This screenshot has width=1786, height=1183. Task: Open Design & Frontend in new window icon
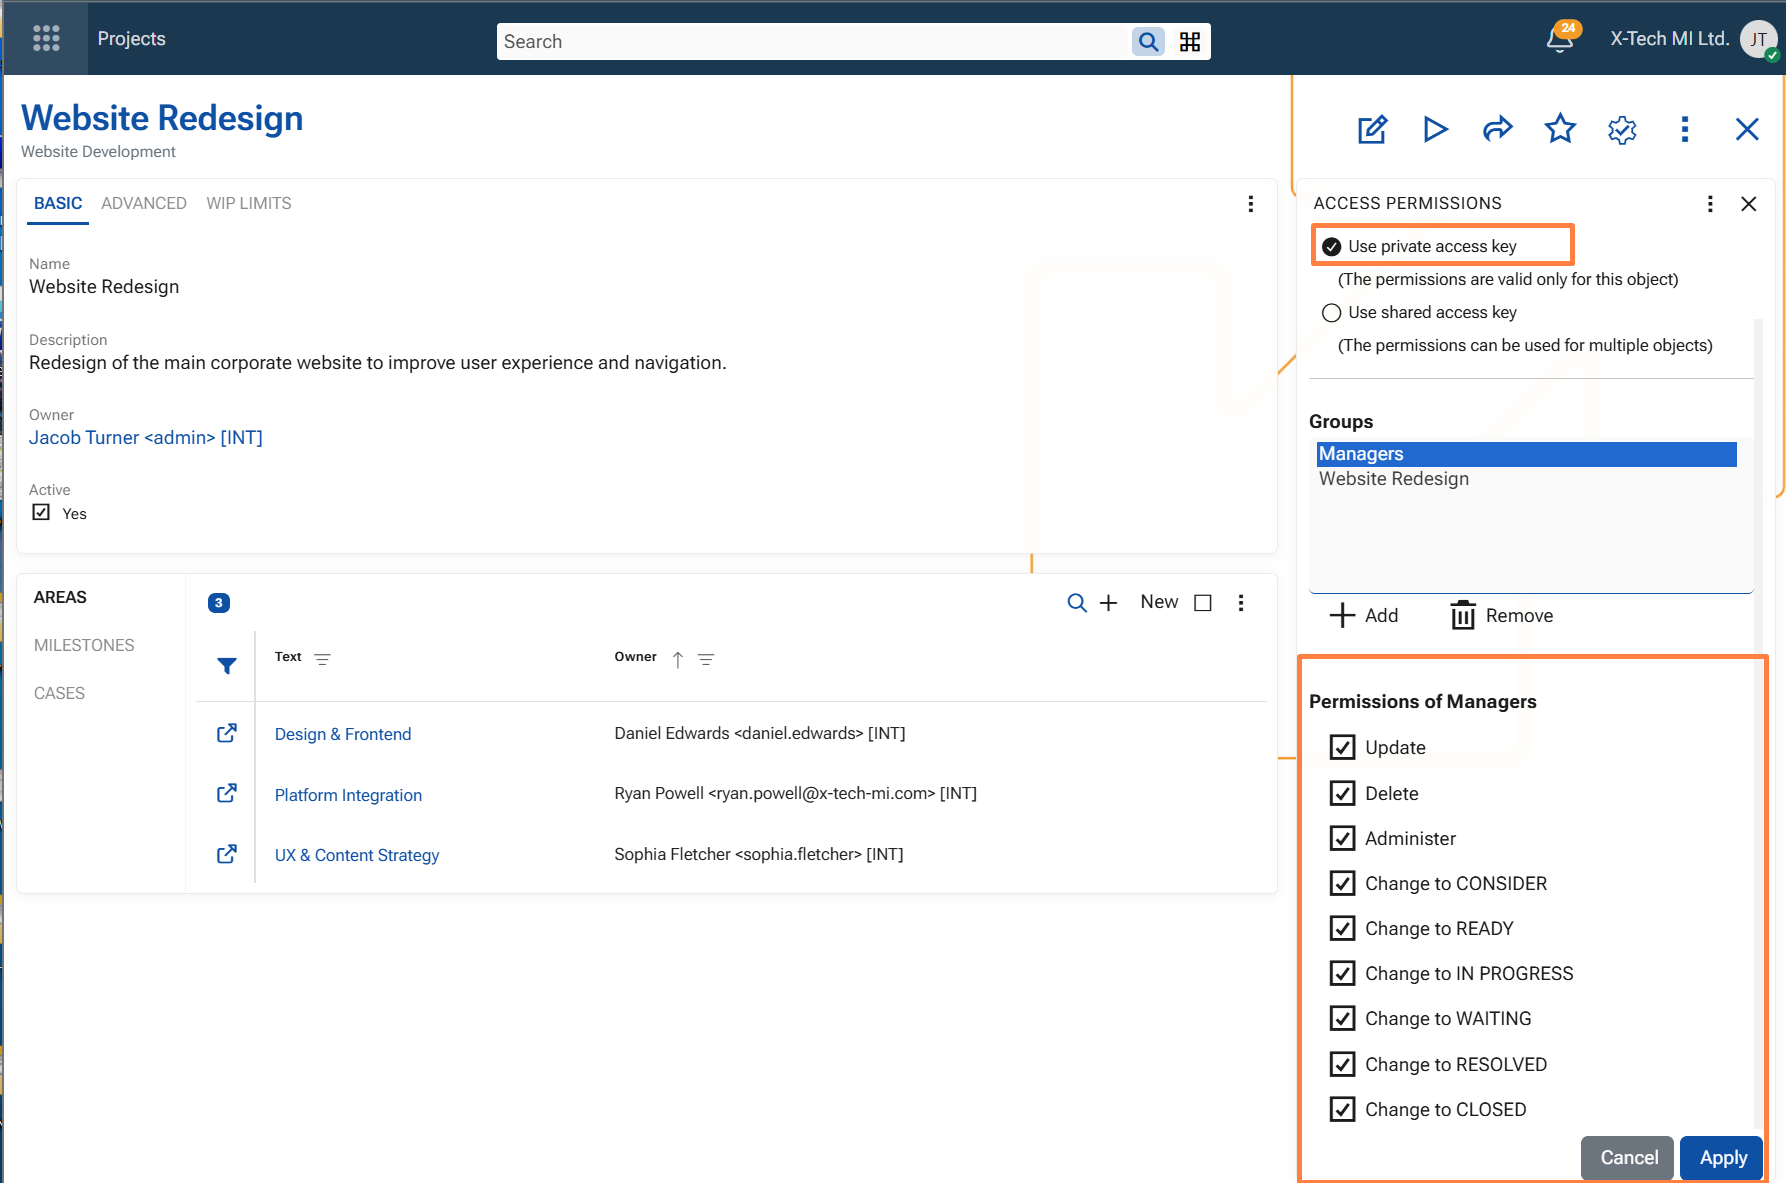coord(227,733)
